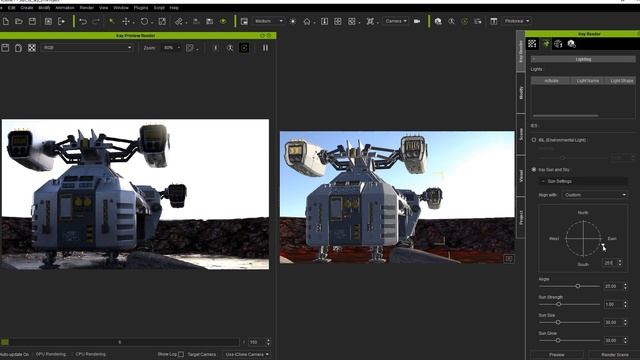Image resolution: width=640 pixels, height=360 pixels.
Task: Open the Use iClone Camera dropdown
Action: (x=247, y=354)
